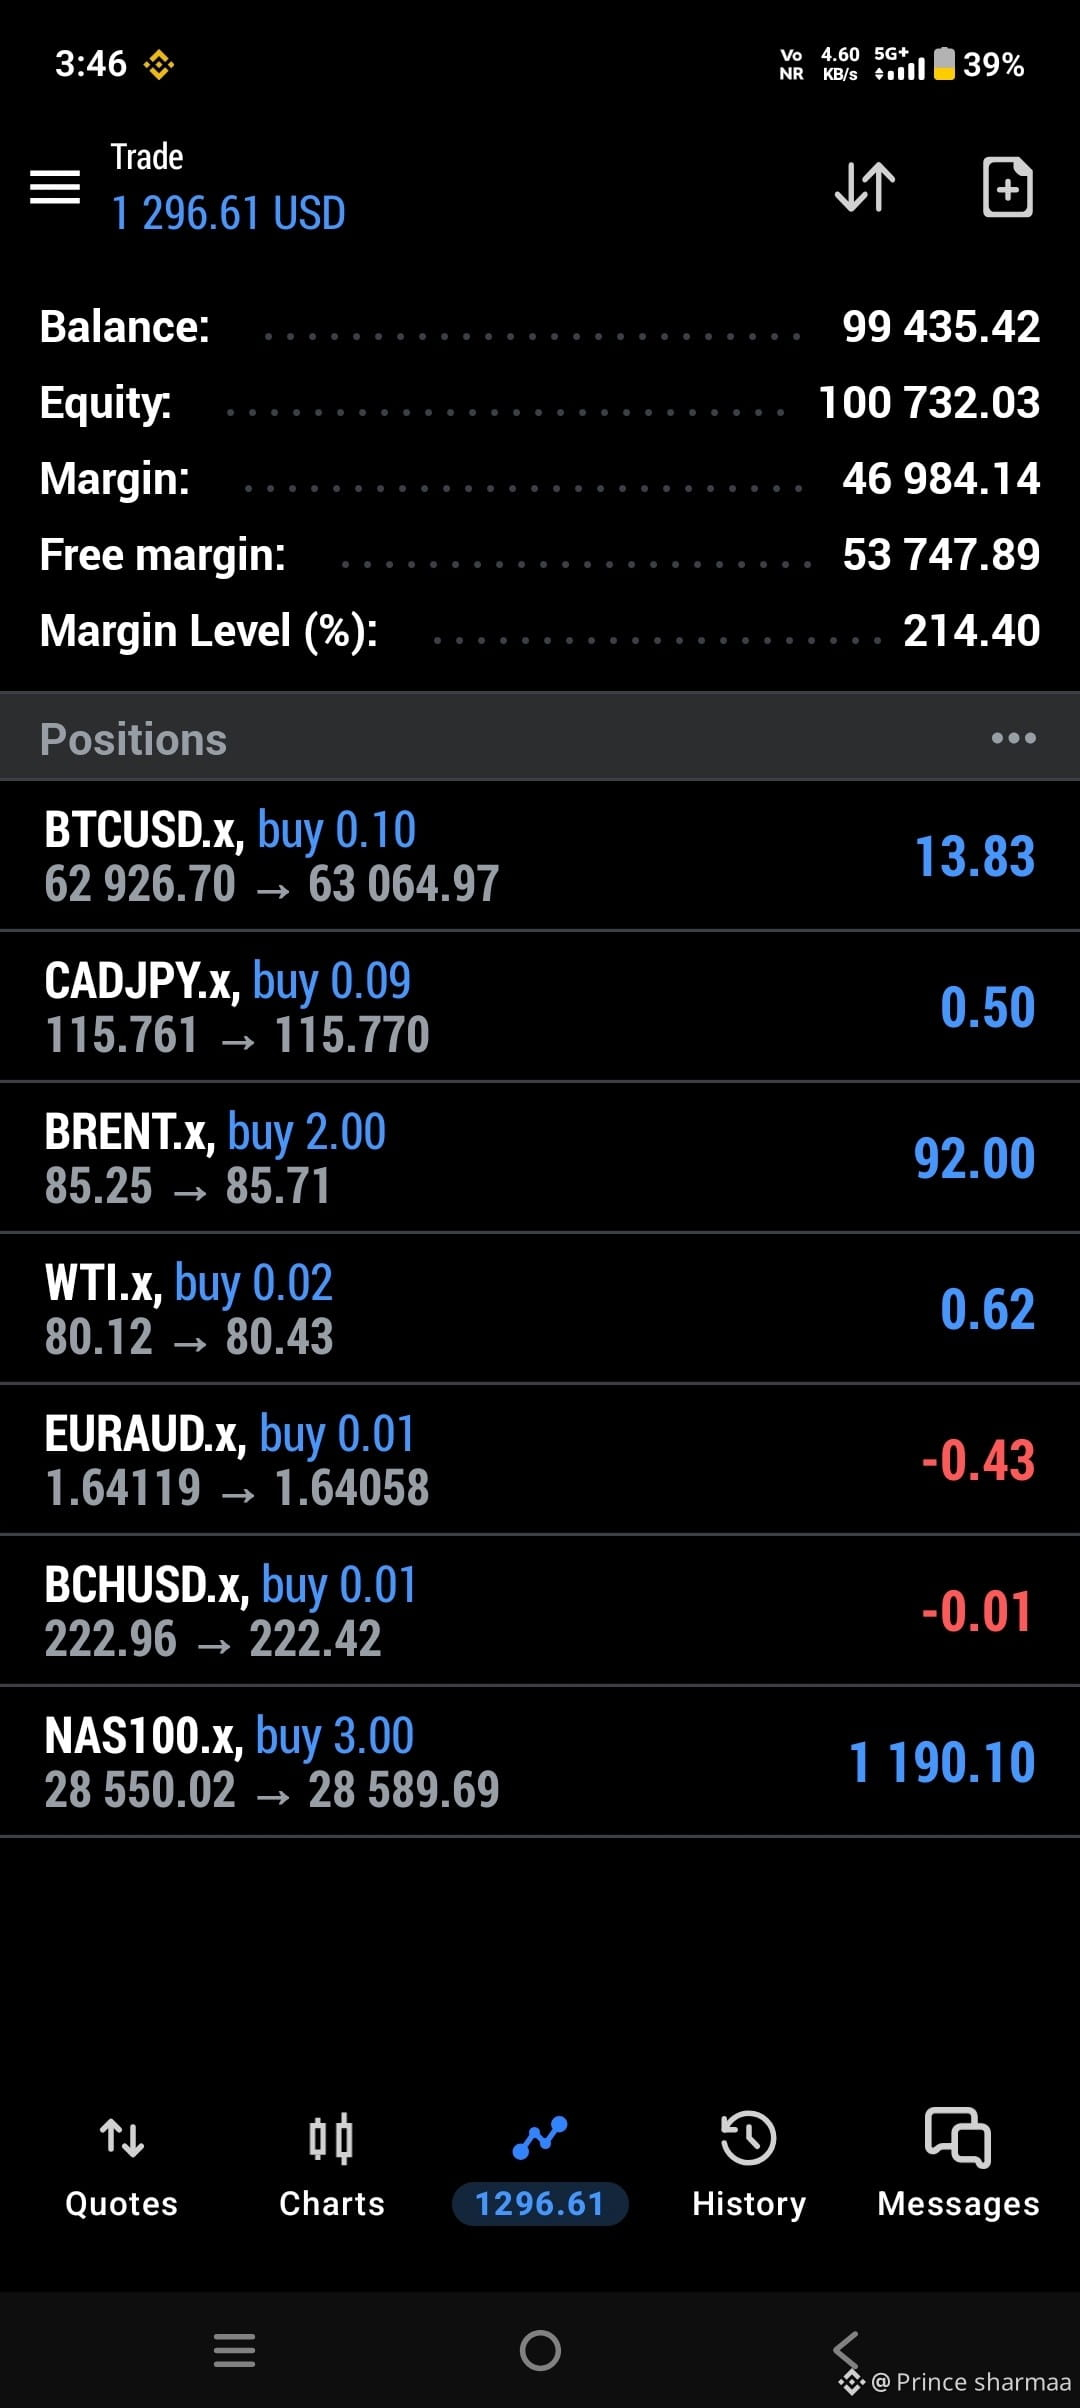Expand the BTCUSD.x buy 0.10 position
The height and width of the screenshot is (2408, 1080).
tap(540, 856)
